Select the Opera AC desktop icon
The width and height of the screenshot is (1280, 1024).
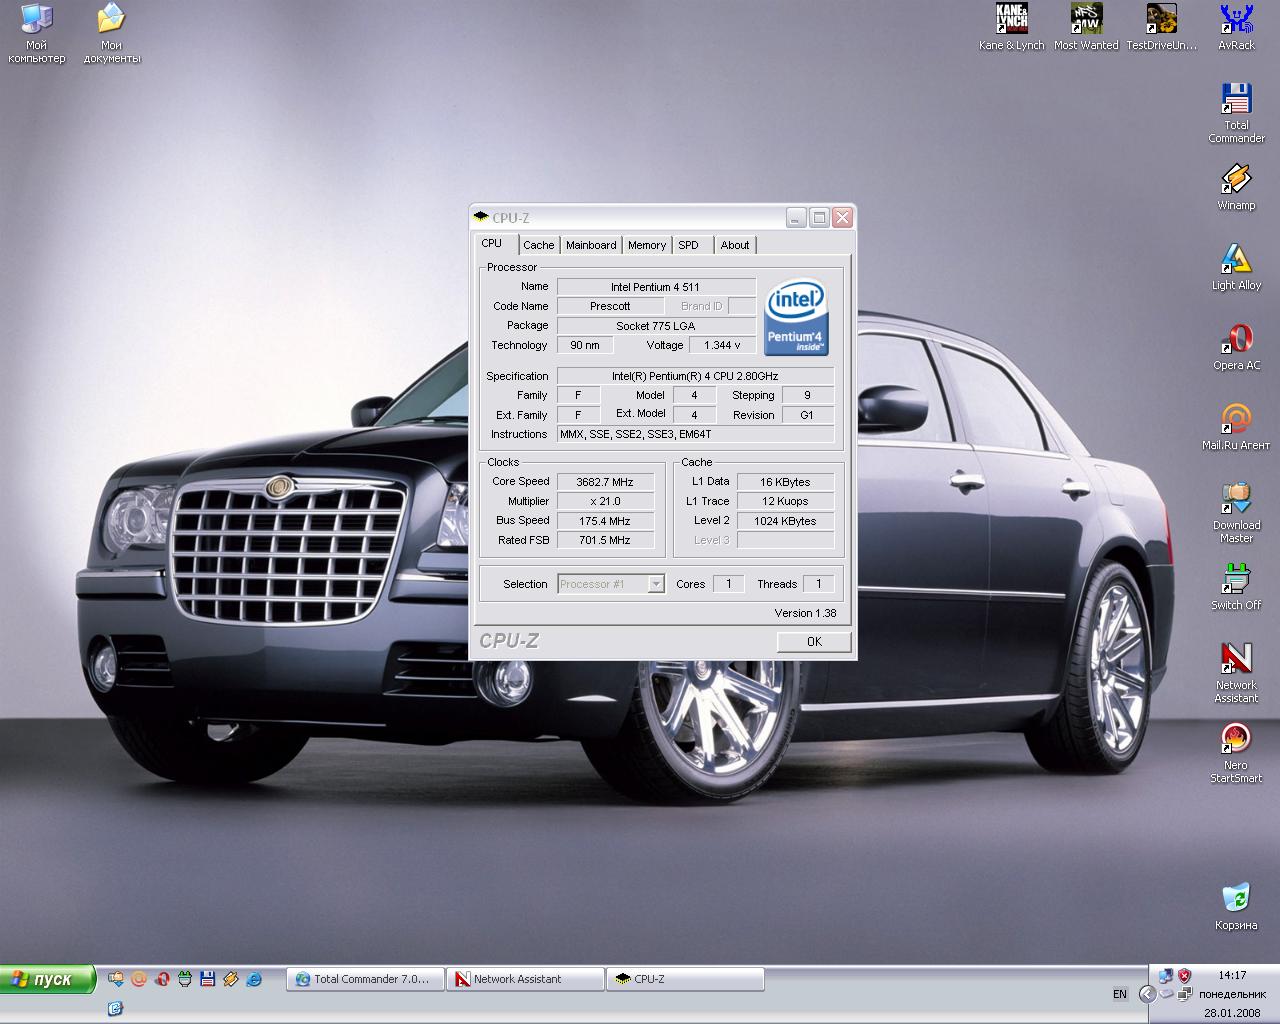pyautogui.click(x=1236, y=347)
